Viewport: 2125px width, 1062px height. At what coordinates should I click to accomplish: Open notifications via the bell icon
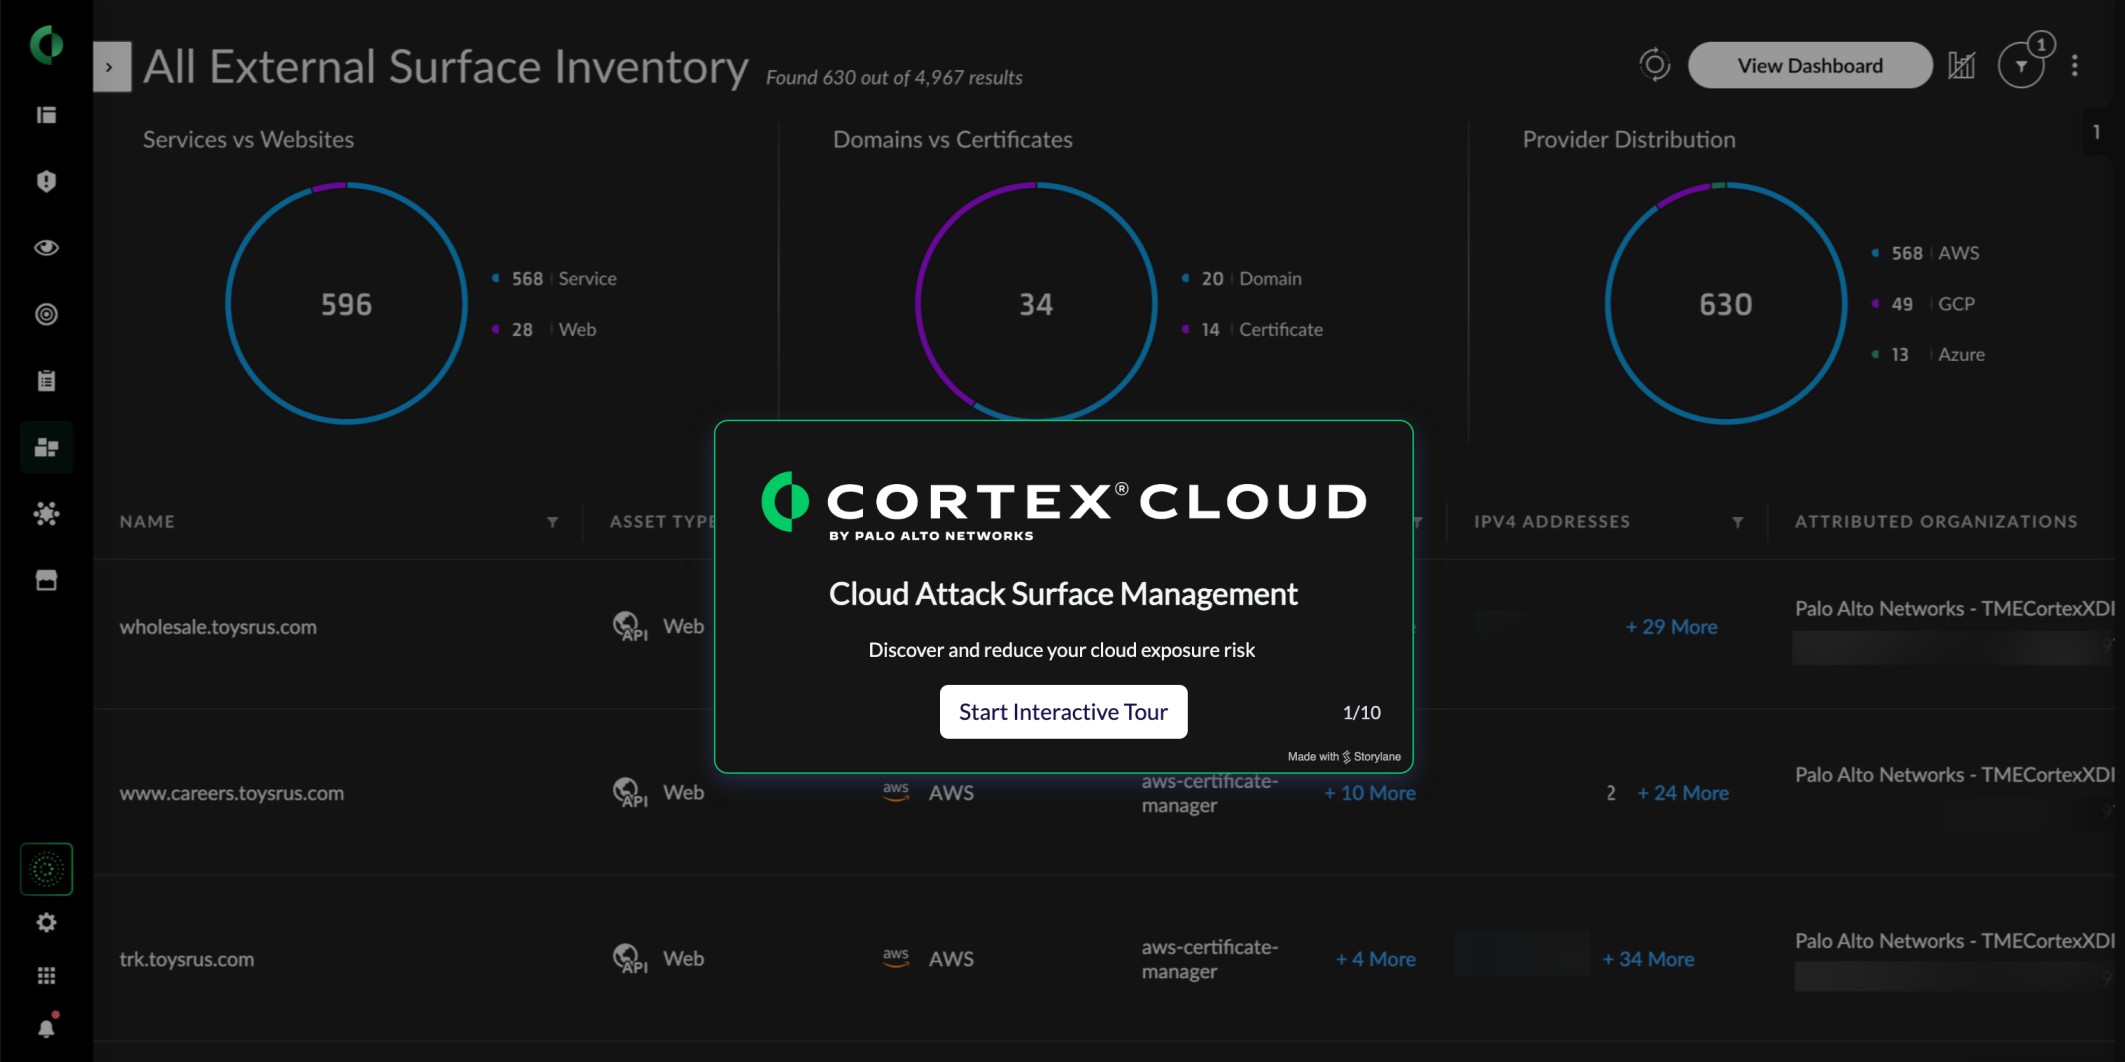(x=46, y=1025)
